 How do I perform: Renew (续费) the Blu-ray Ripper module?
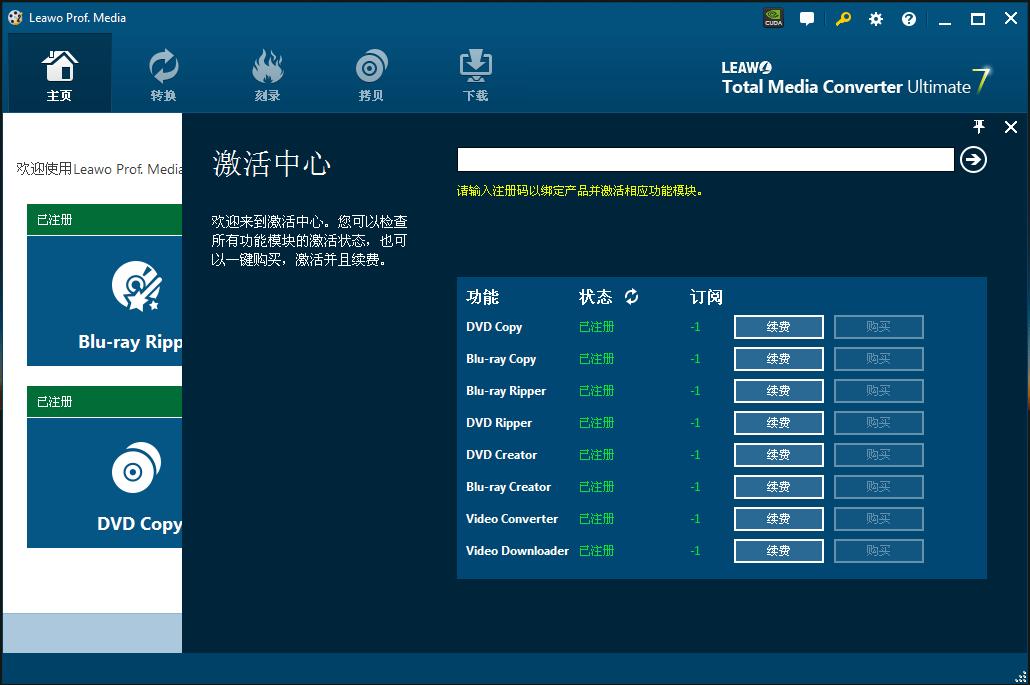778,391
